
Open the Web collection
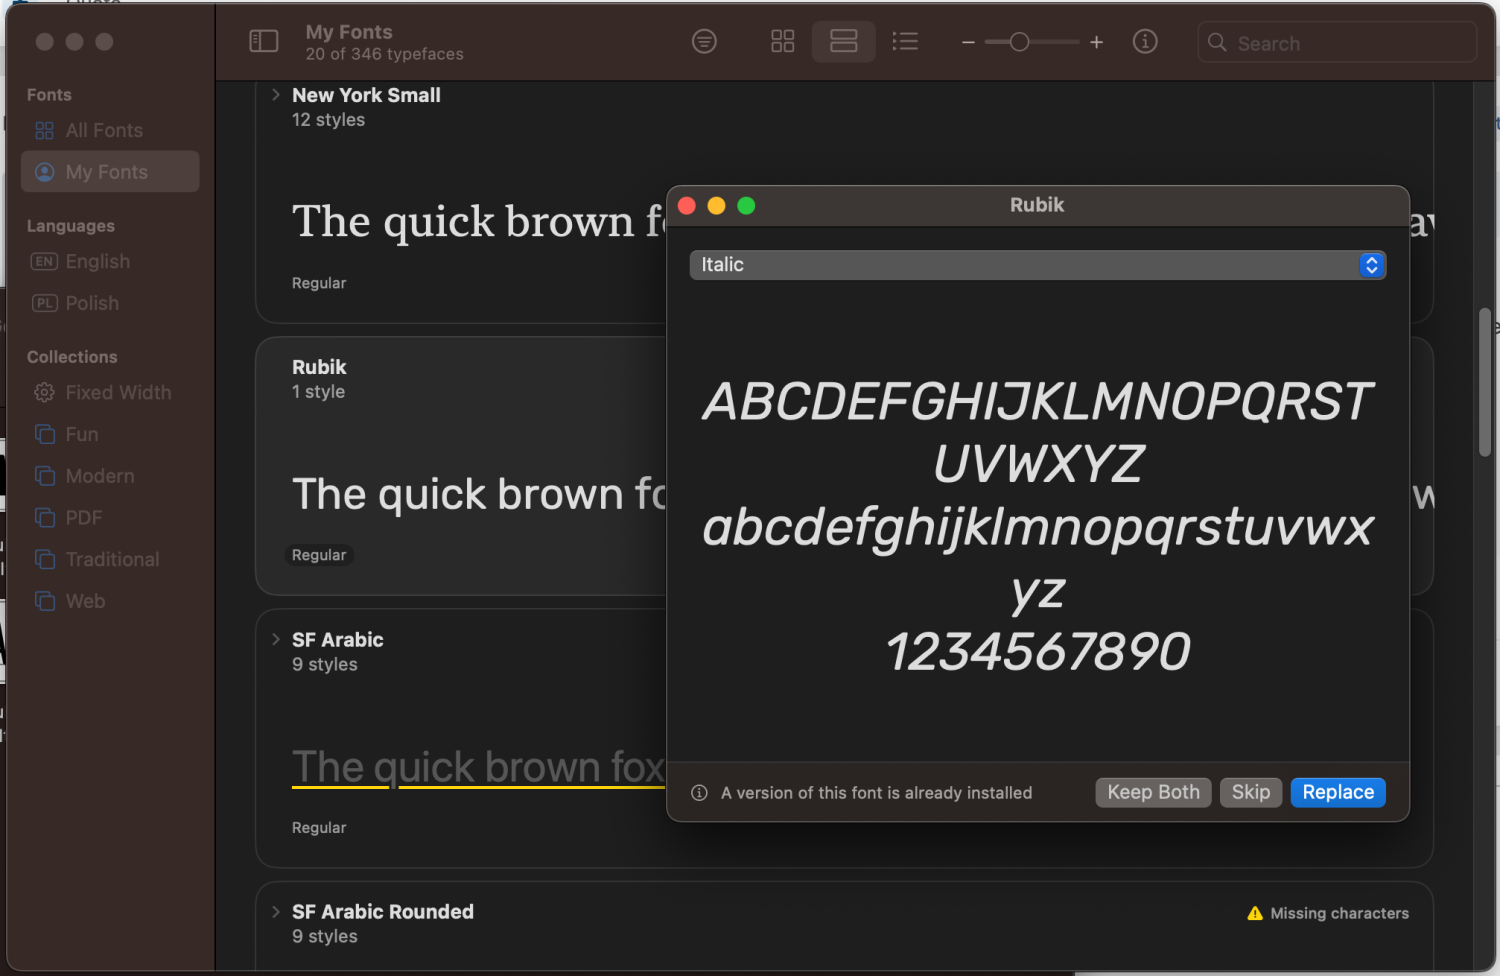point(84,600)
